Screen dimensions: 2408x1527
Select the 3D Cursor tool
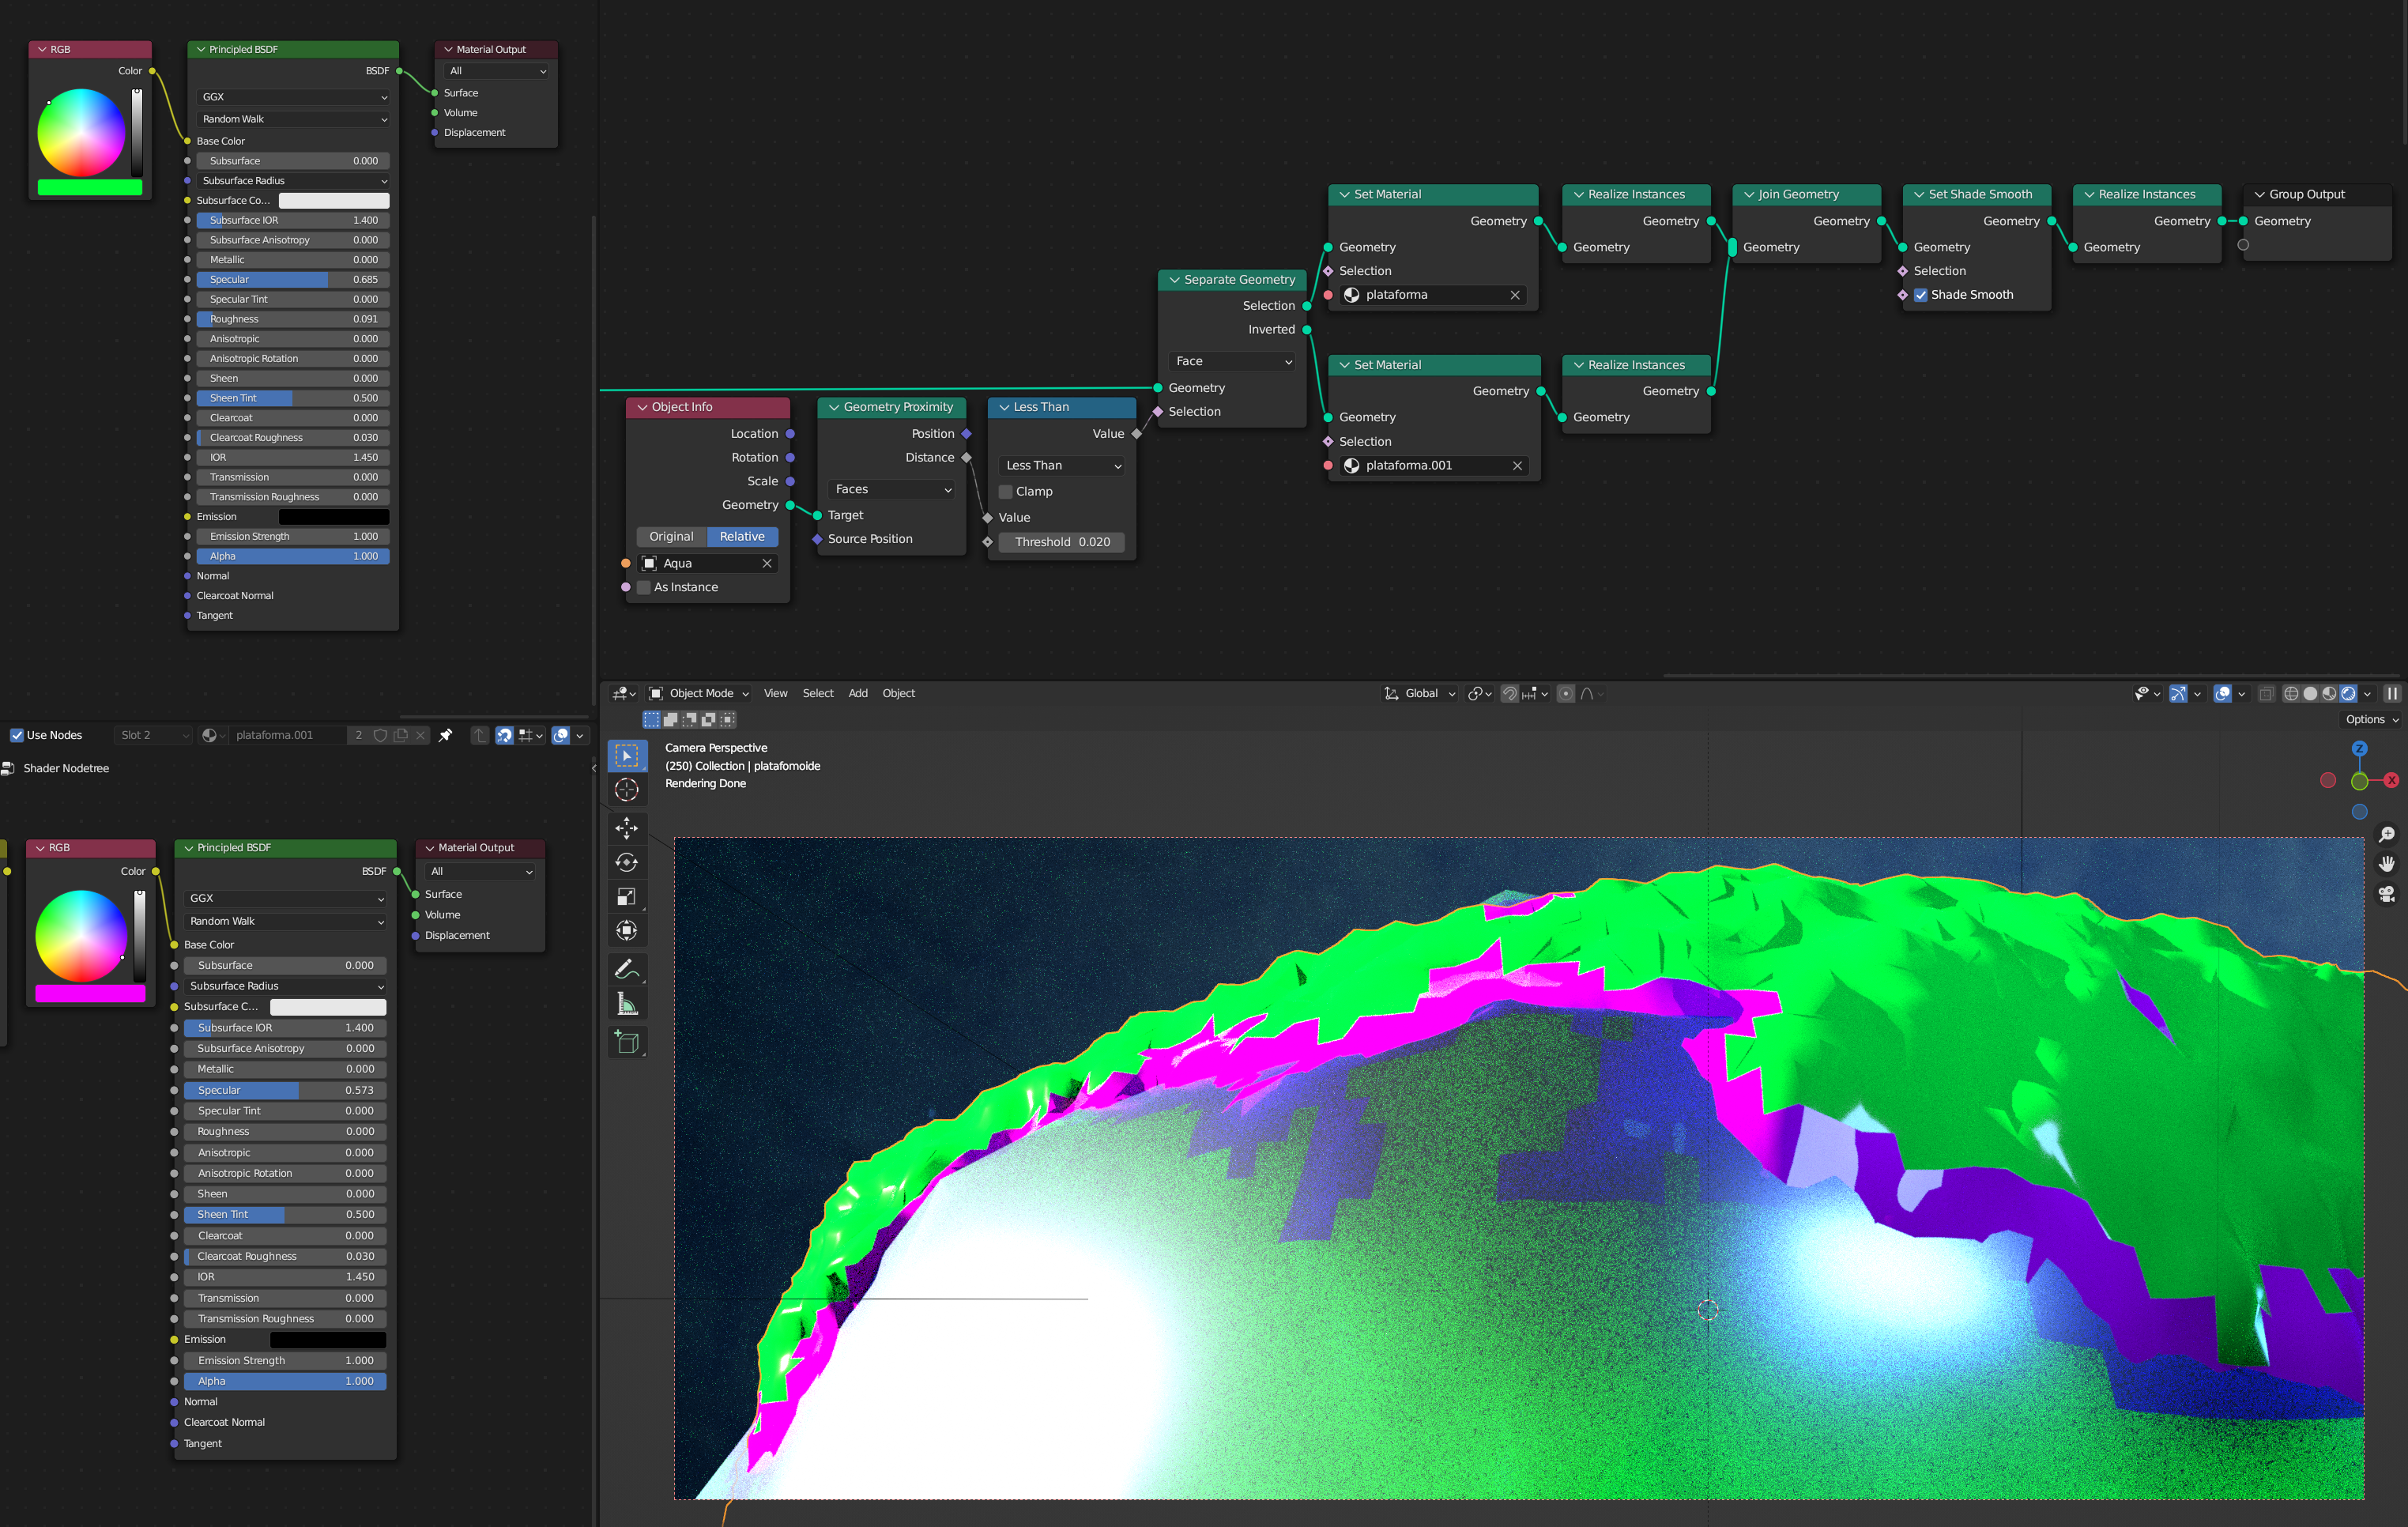(627, 790)
